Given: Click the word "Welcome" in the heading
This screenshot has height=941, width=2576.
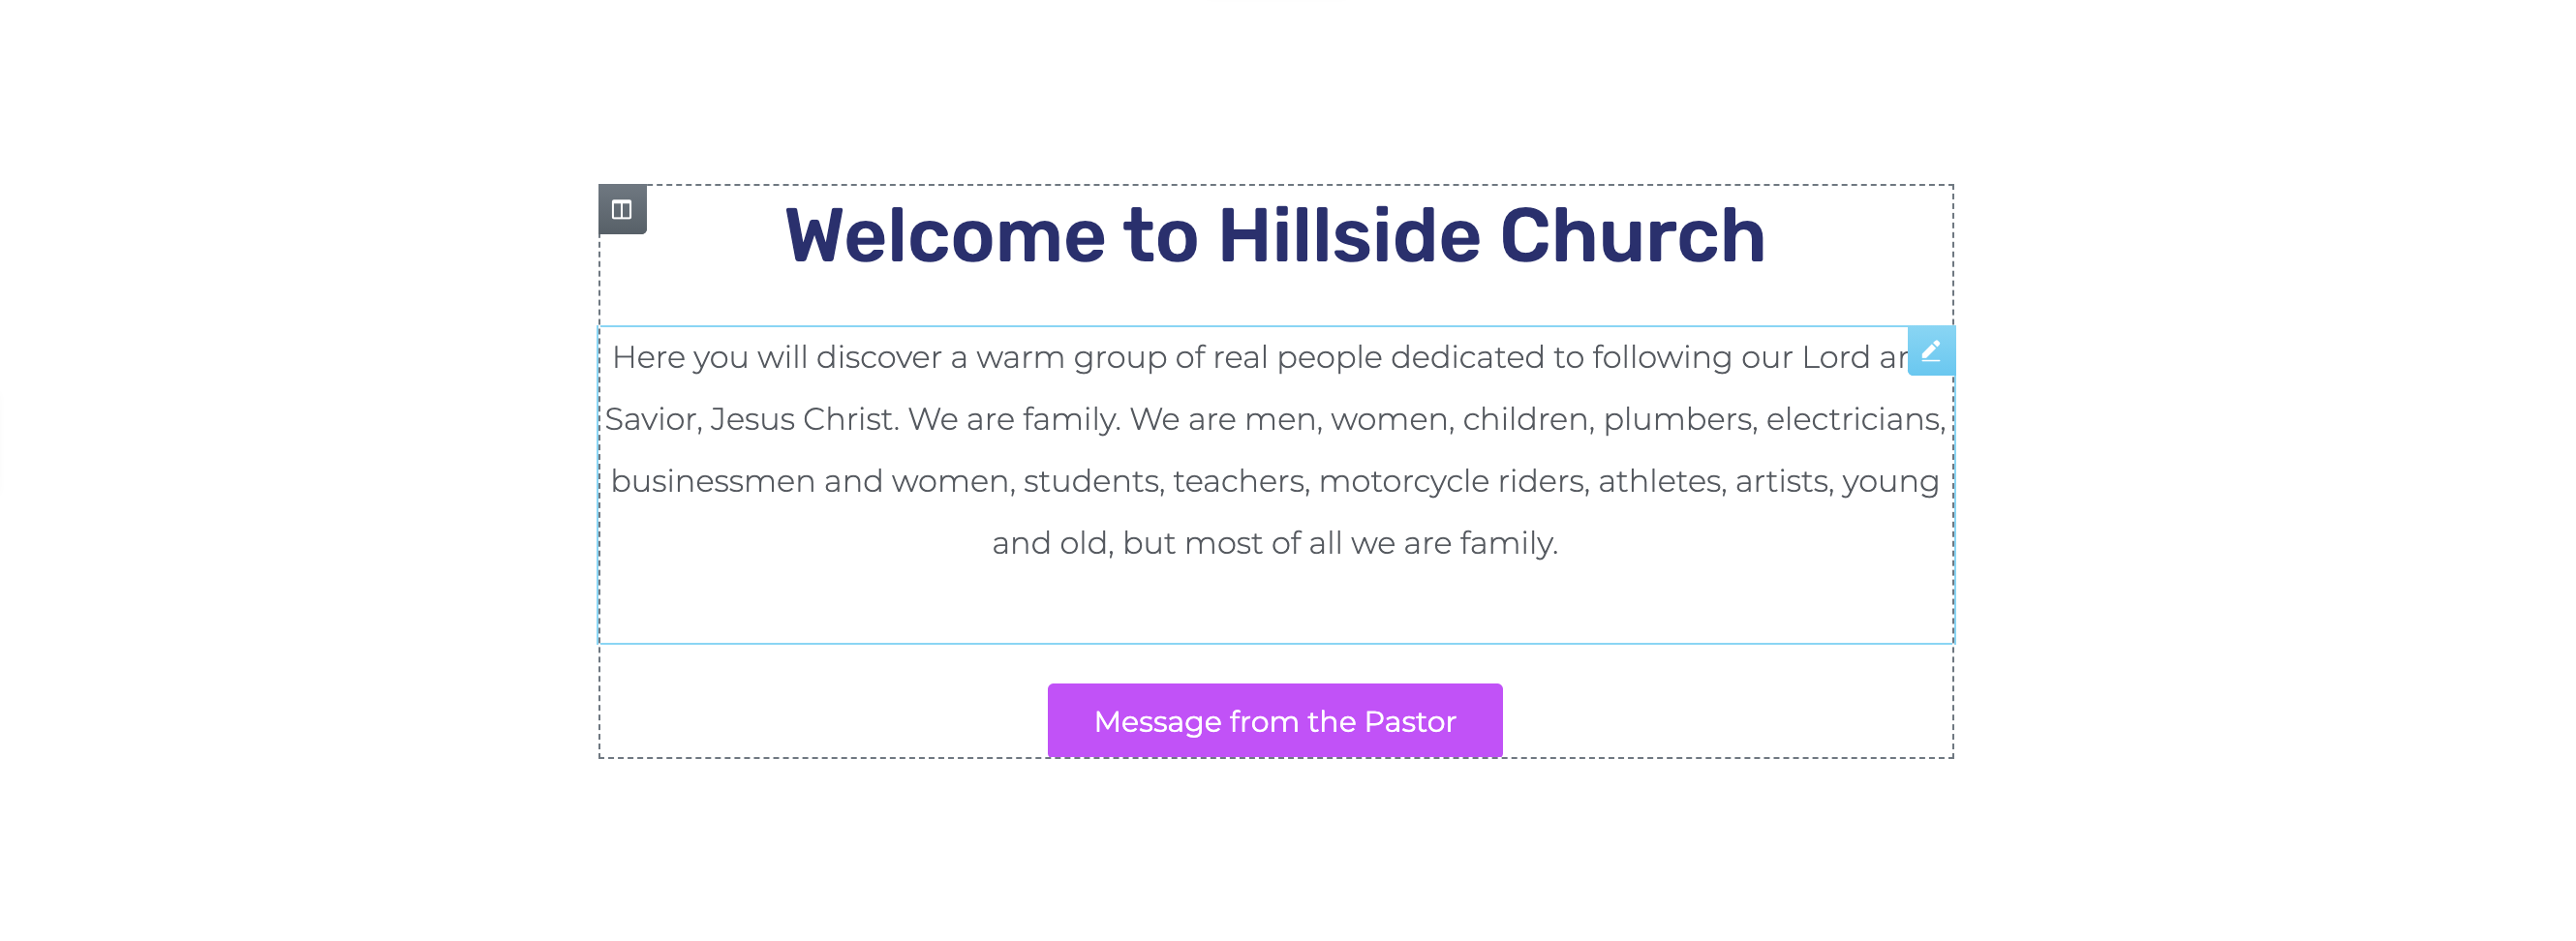Looking at the screenshot, I should coord(945,236).
